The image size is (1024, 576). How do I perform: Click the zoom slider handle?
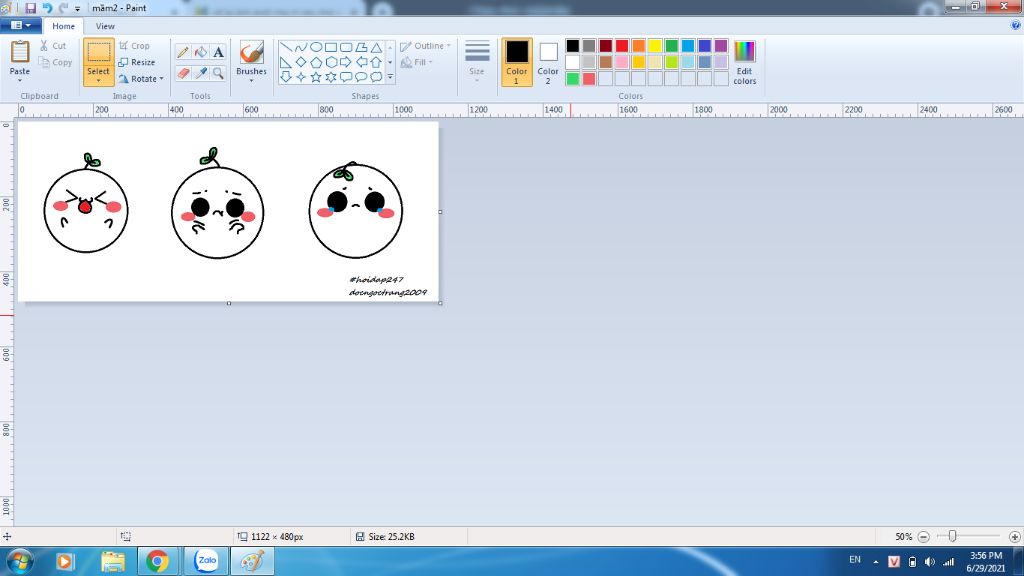953,536
